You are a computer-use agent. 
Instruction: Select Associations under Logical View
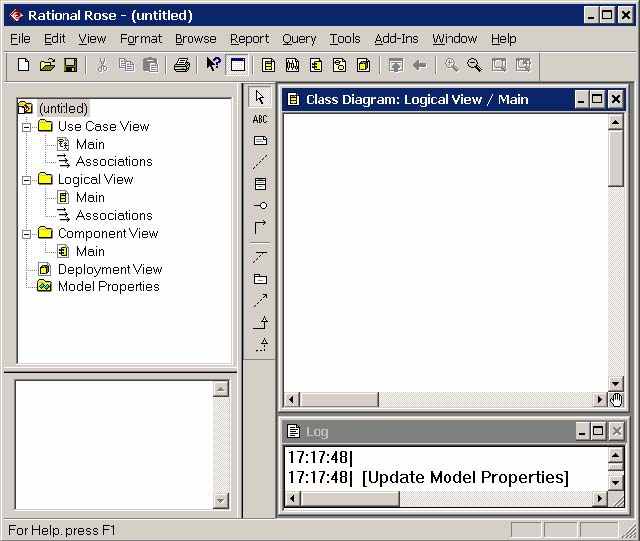(114, 215)
